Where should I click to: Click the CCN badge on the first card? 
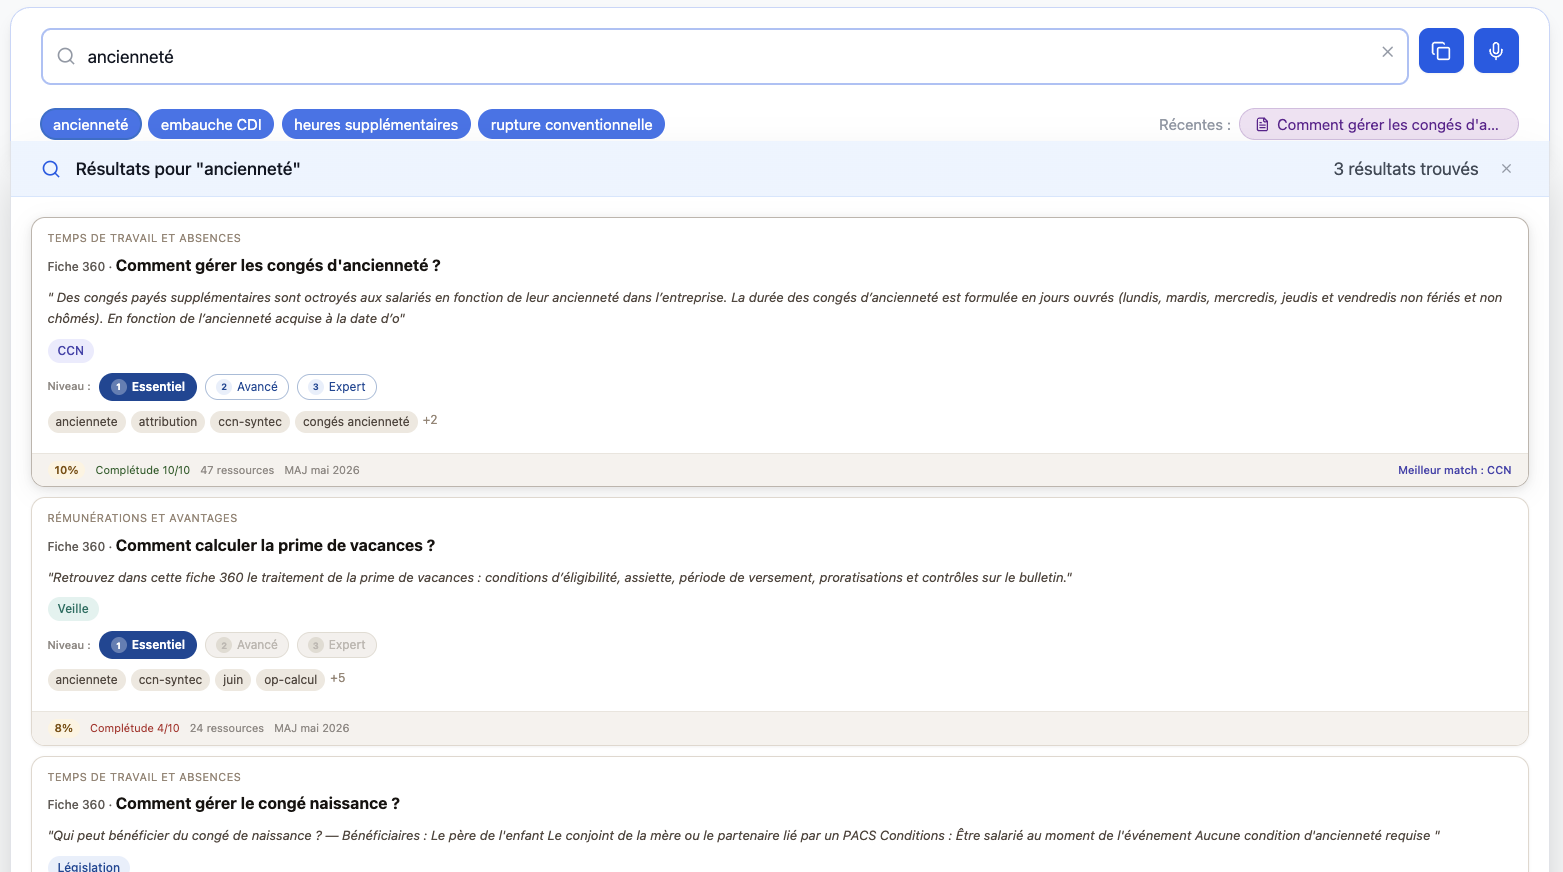(x=71, y=351)
